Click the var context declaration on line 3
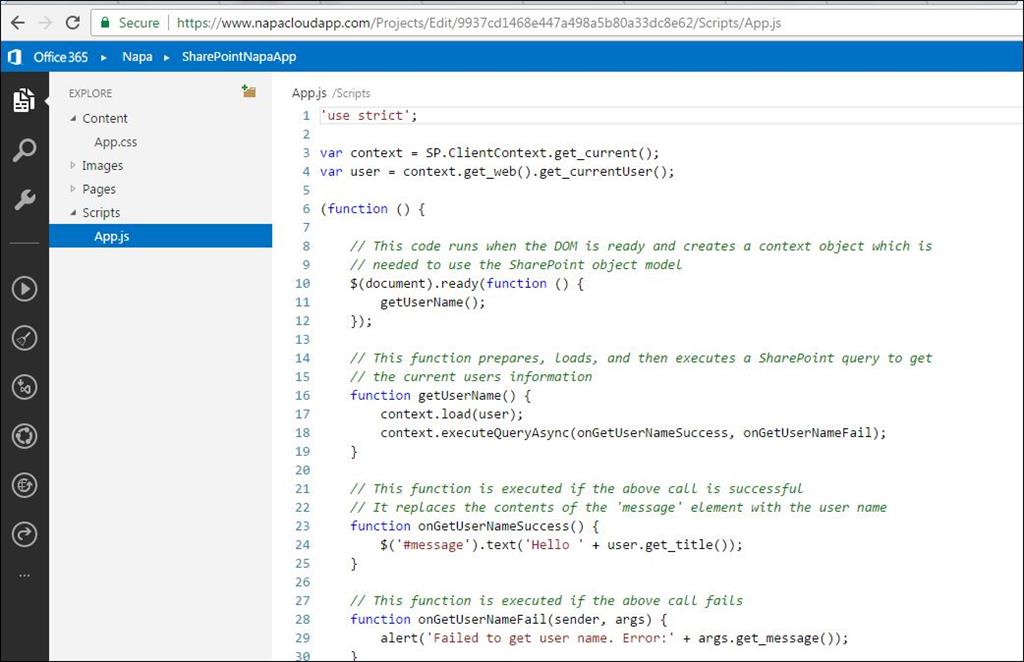Viewport: 1024px width, 662px height. (490, 153)
